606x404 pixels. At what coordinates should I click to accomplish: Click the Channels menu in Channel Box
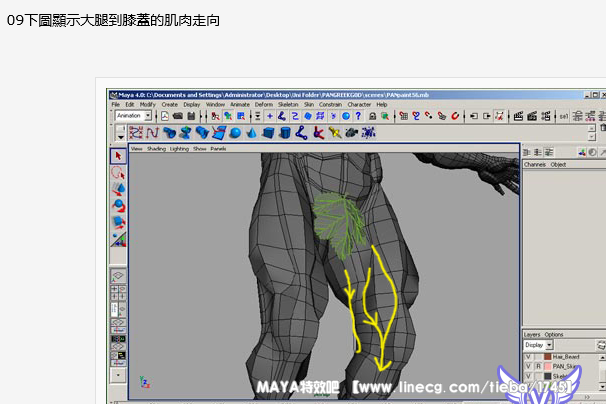(x=535, y=164)
